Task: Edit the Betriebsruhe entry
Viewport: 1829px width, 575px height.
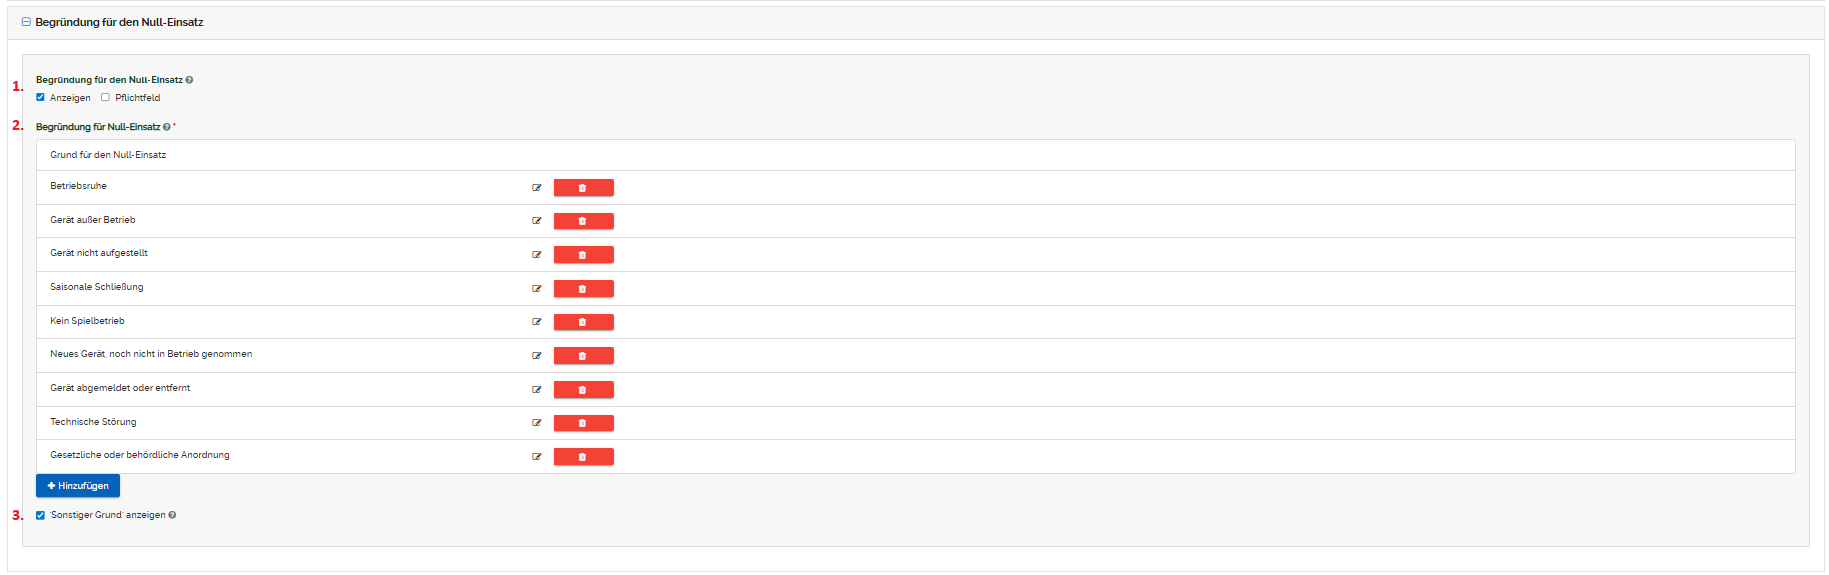Action: pyautogui.click(x=537, y=188)
